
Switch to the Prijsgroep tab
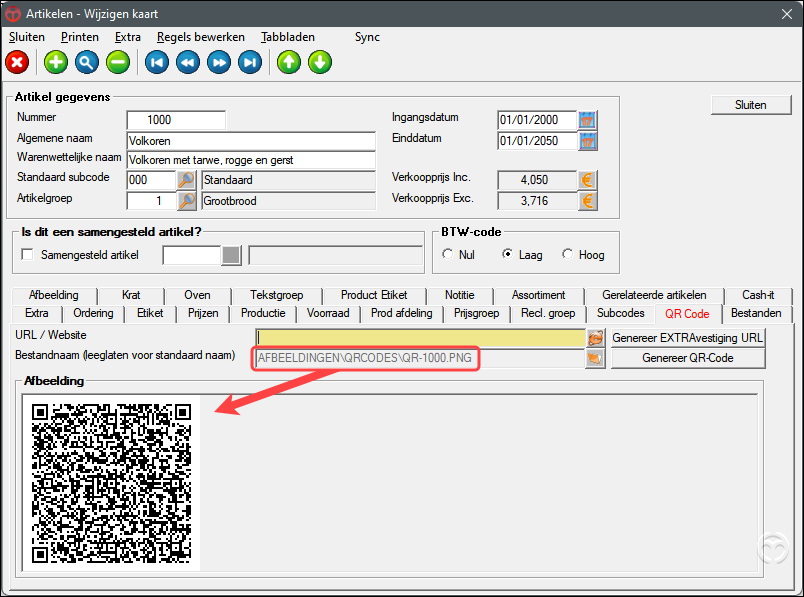(476, 313)
